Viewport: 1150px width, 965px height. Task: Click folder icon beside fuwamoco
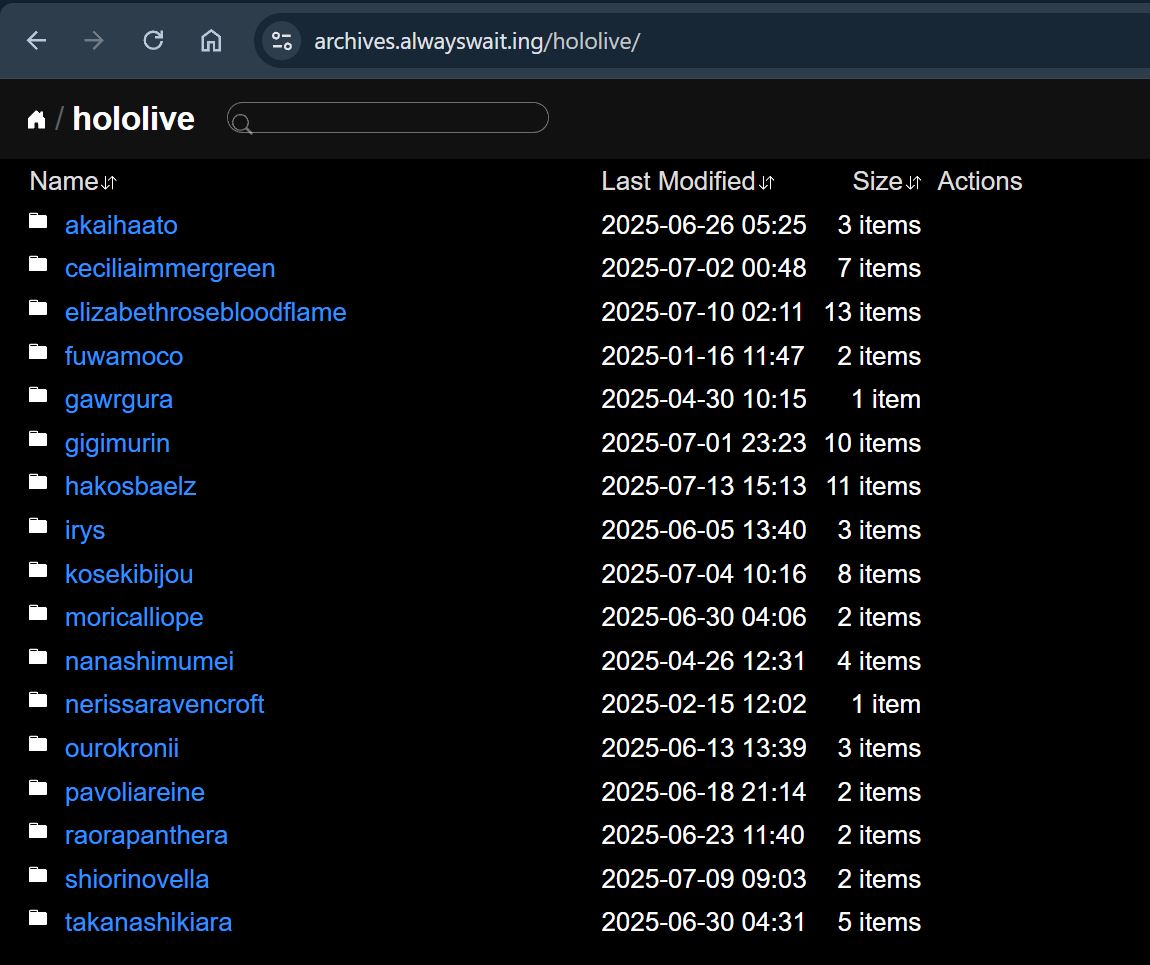[x=38, y=352]
